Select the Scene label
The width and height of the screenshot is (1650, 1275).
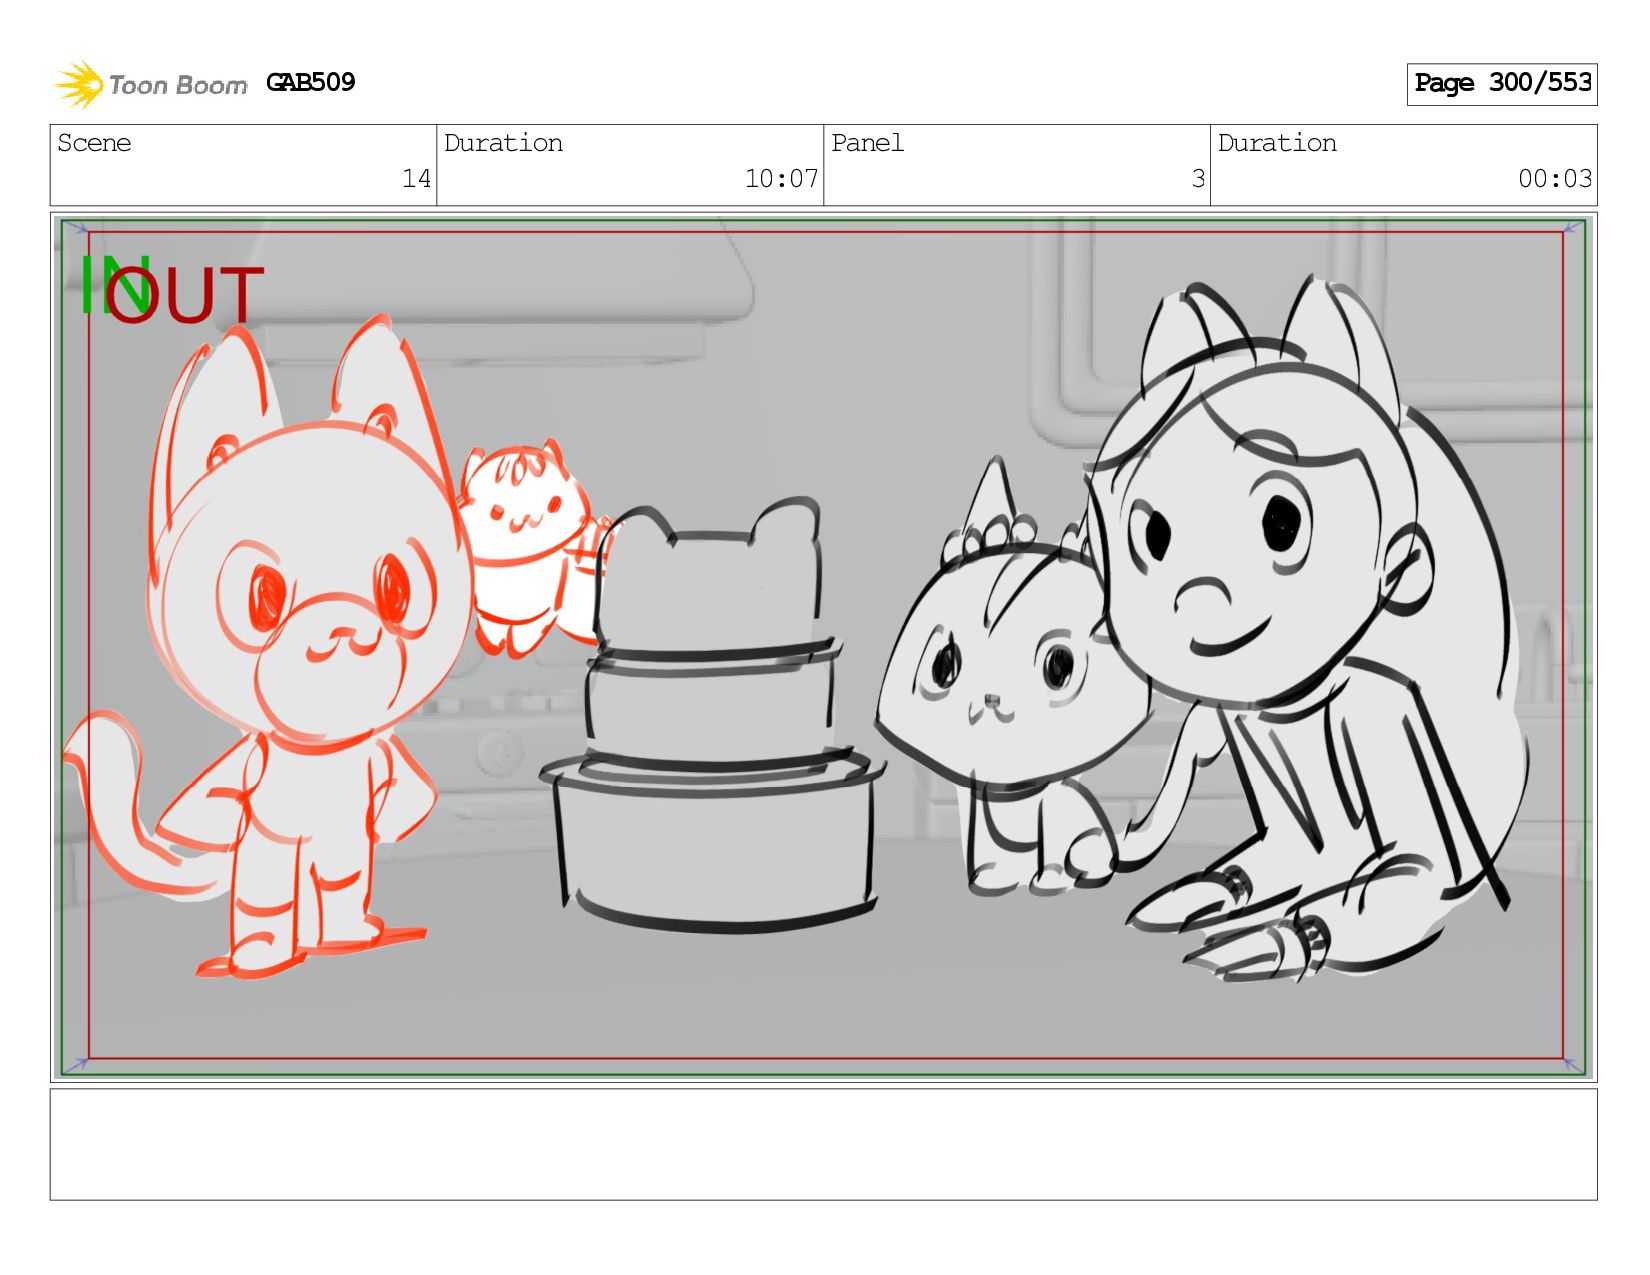94,143
